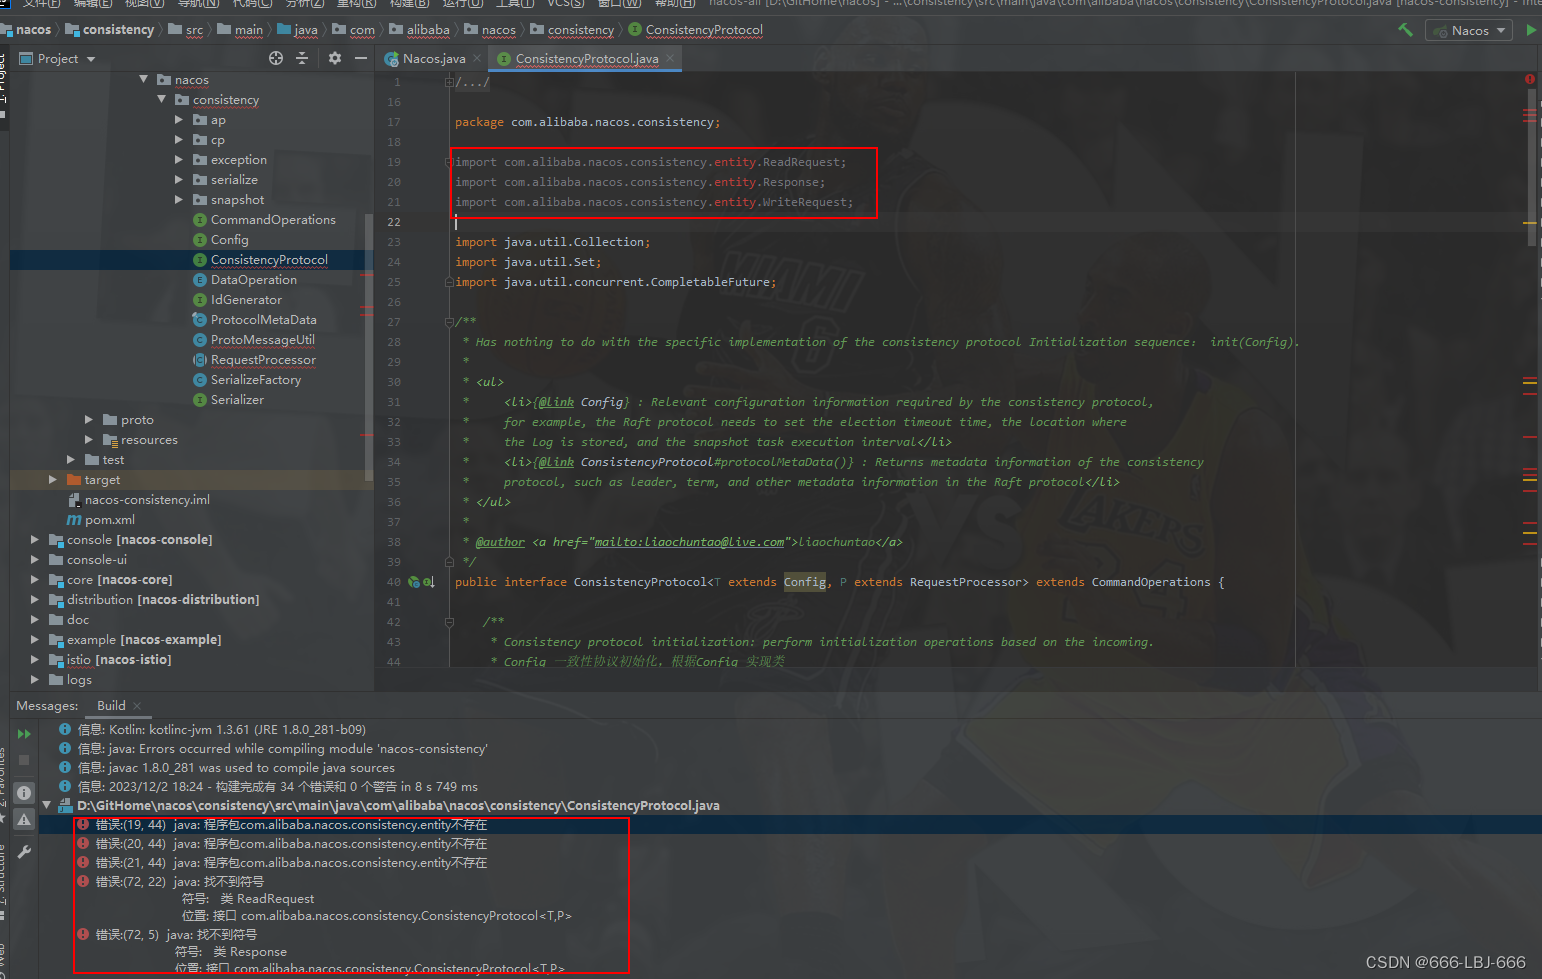Collapse the nacos folder in the tree
Screen dimensions: 1542x979
tap(144, 79)
